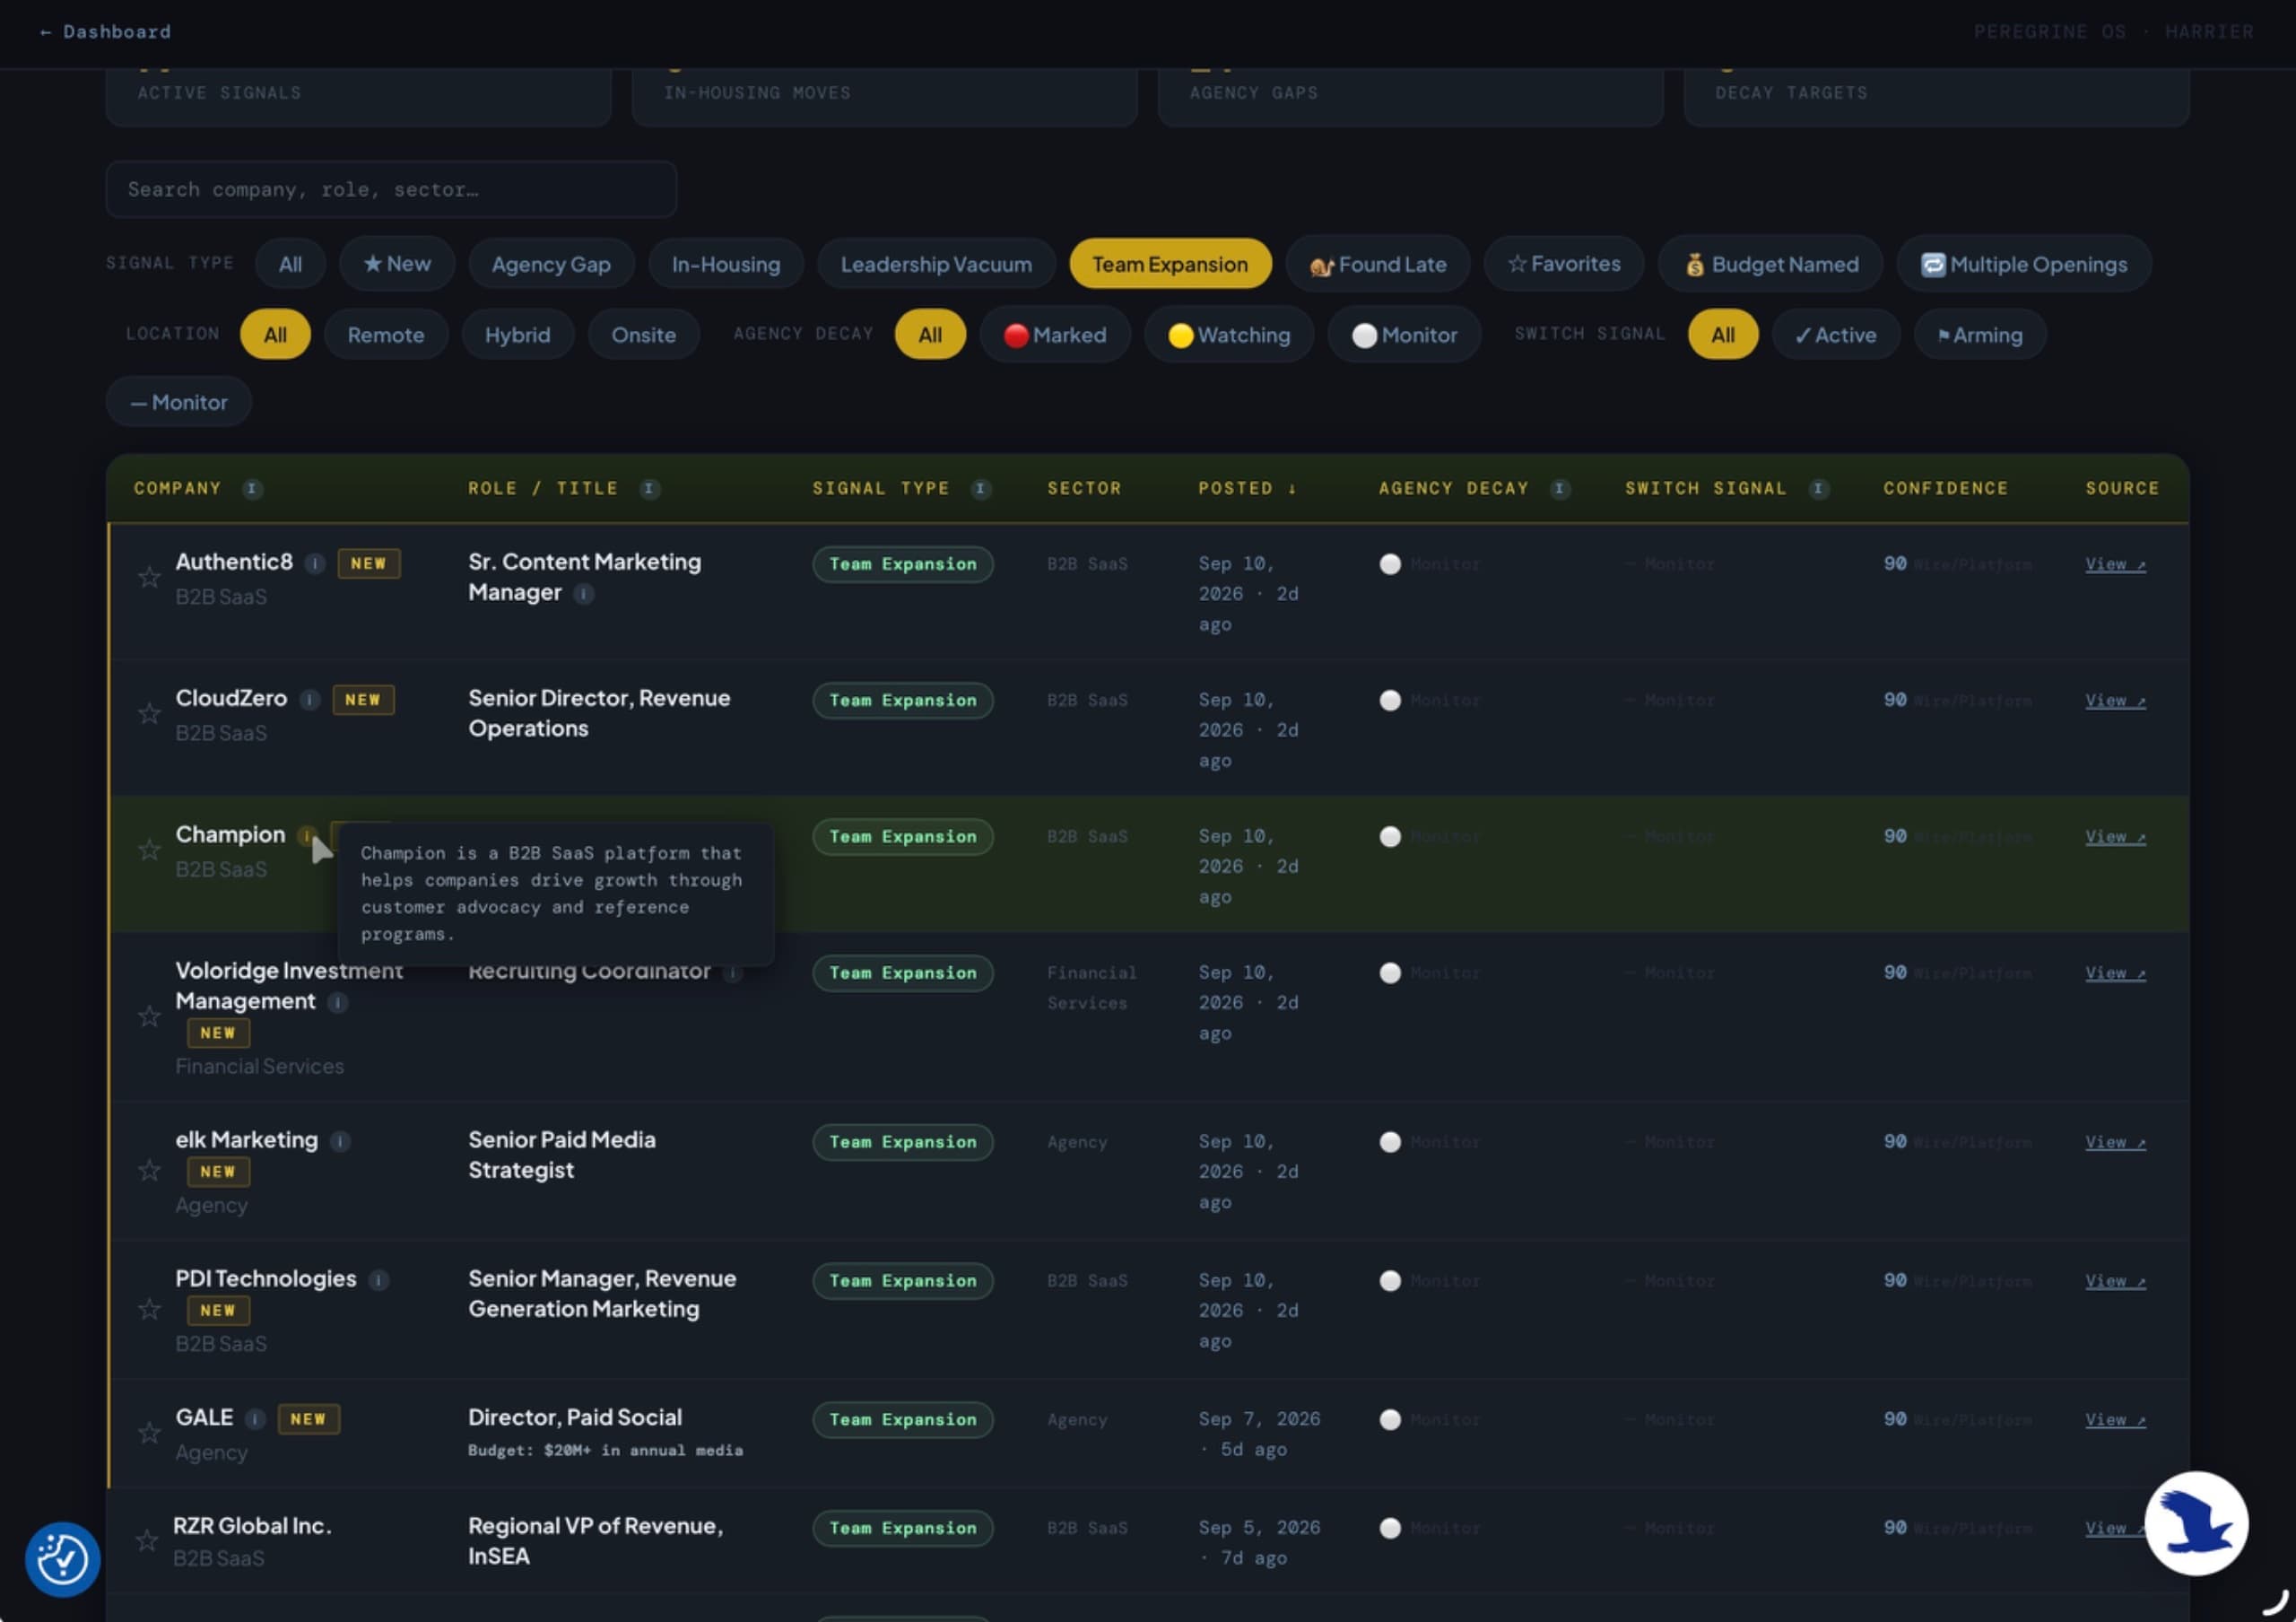Click info icon beside Voloridge Investment Management
This screenshot has width=2296, height=1622.
tap(338, 1002)
